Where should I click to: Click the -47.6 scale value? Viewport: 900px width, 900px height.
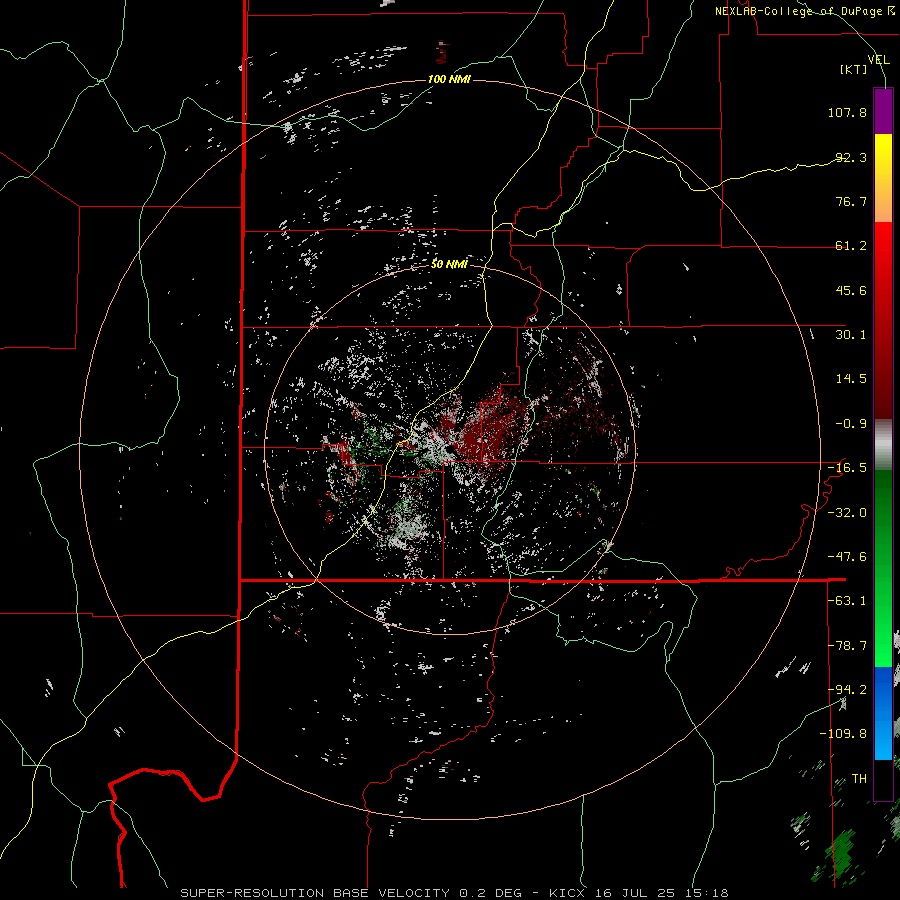(x=847, y=557)
